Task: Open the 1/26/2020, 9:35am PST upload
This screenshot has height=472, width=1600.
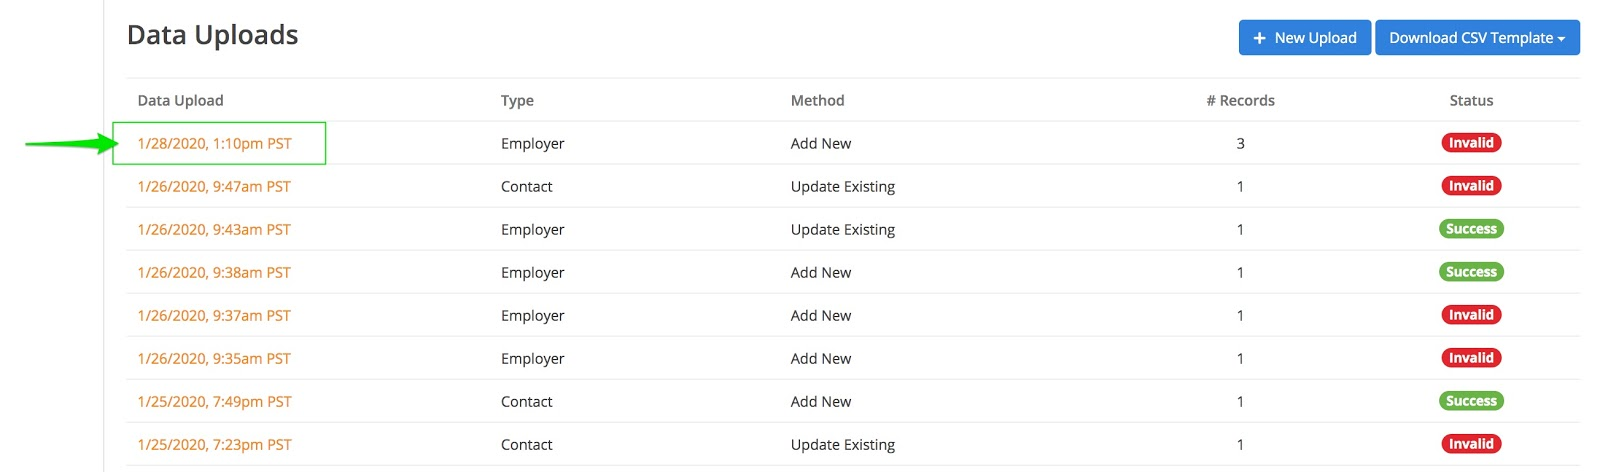Action: (214, 359)
